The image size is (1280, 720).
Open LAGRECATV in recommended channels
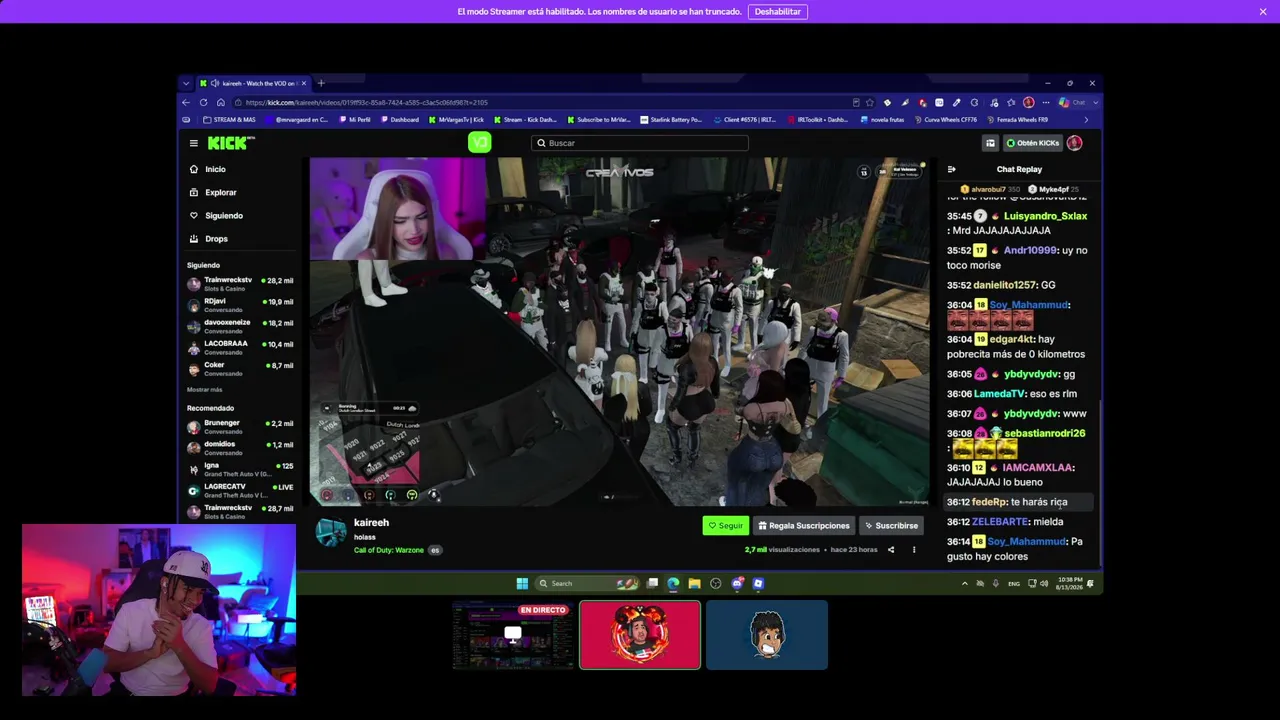pyautogui.click(x=240, y=490)
